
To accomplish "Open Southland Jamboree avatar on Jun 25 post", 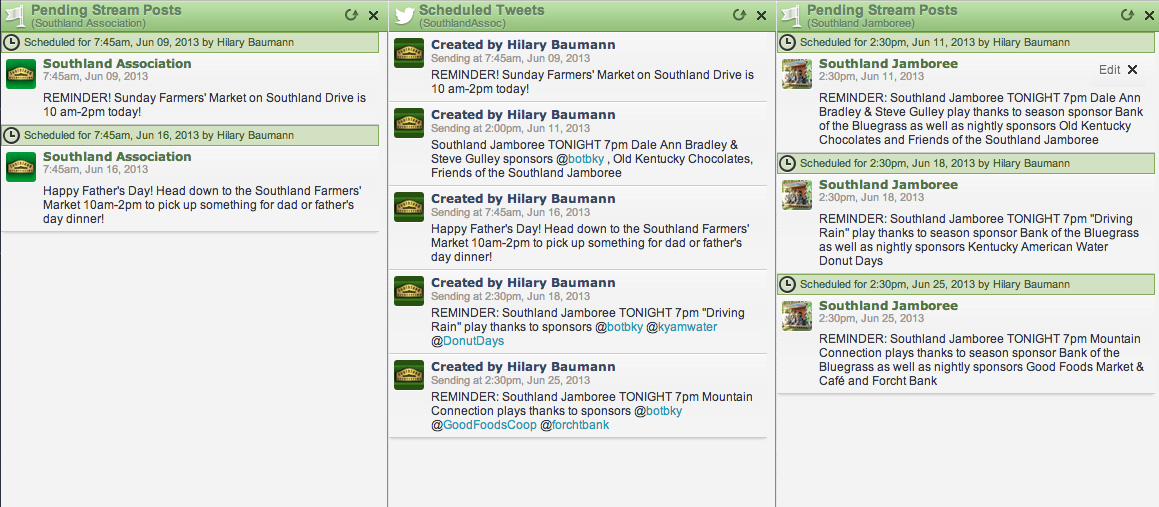I will (797, 316).
